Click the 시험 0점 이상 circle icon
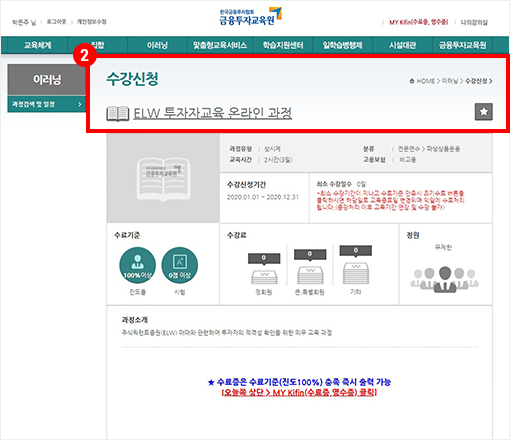The image size is (510, 440). click(180, 265)
